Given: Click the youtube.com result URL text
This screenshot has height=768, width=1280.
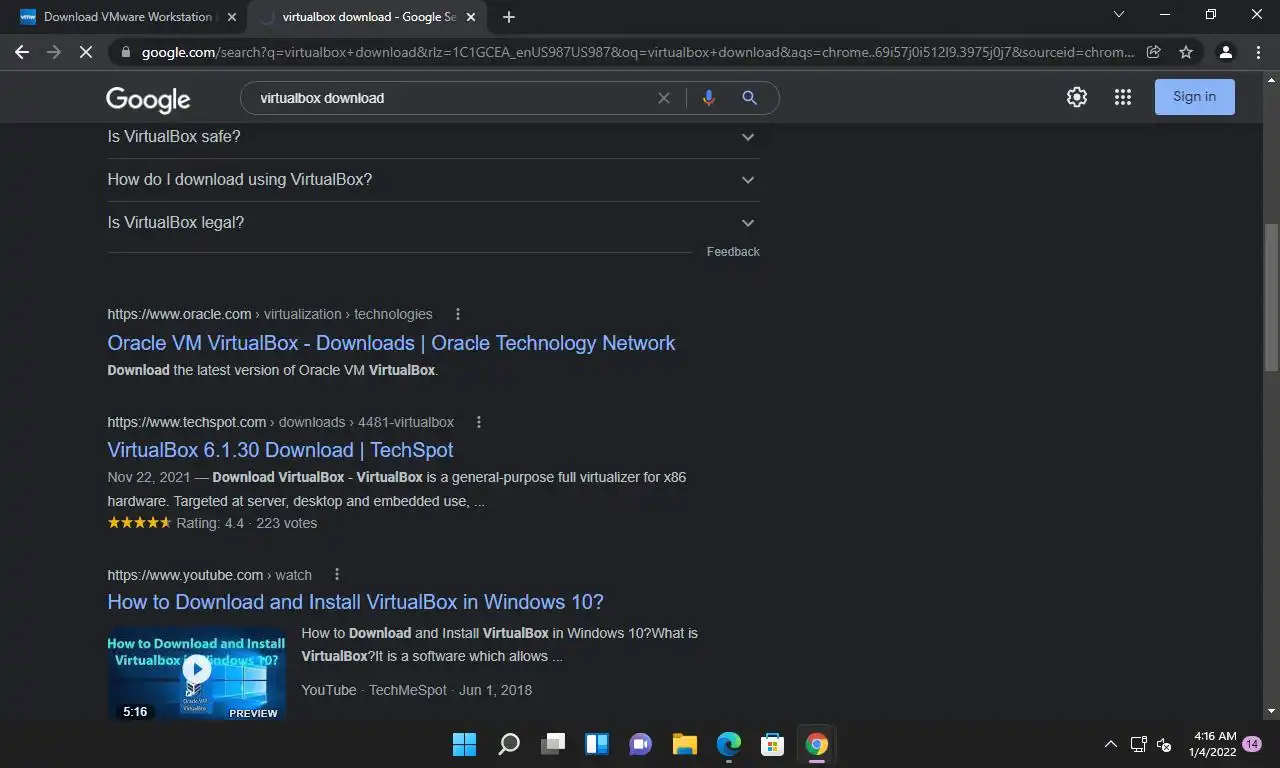Looking at the screenshot, I should tap(209, 575).
